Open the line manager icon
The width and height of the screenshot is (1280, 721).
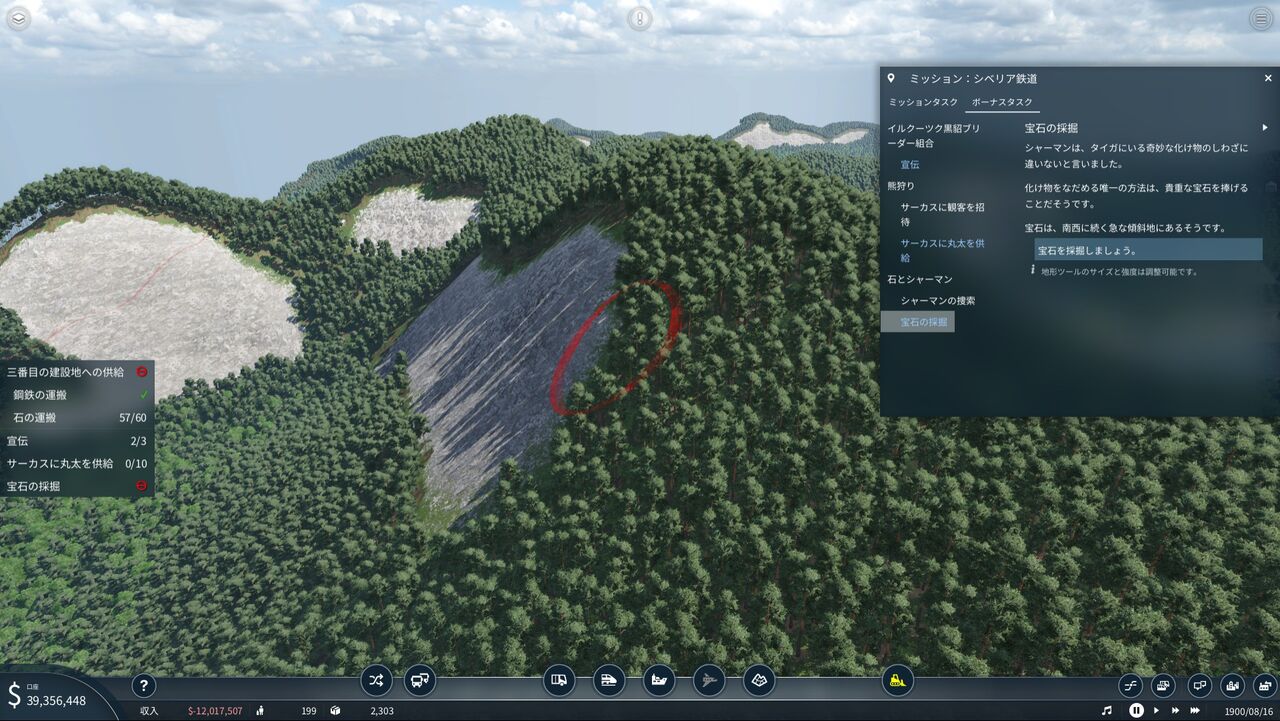(376, 681)
